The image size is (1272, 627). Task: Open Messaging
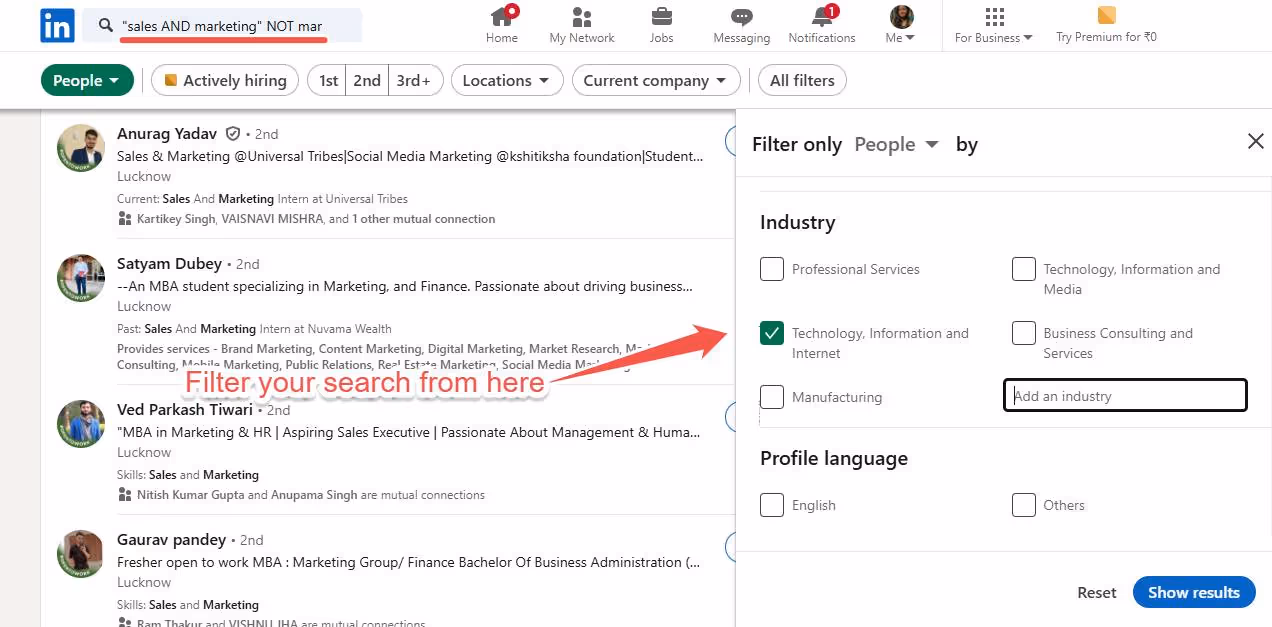click(x=741, y=24)
